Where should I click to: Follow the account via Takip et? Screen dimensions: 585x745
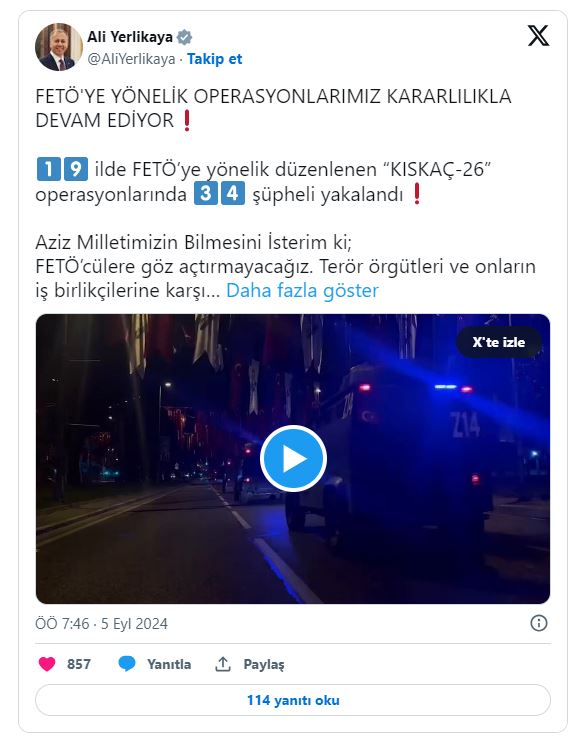214,59
